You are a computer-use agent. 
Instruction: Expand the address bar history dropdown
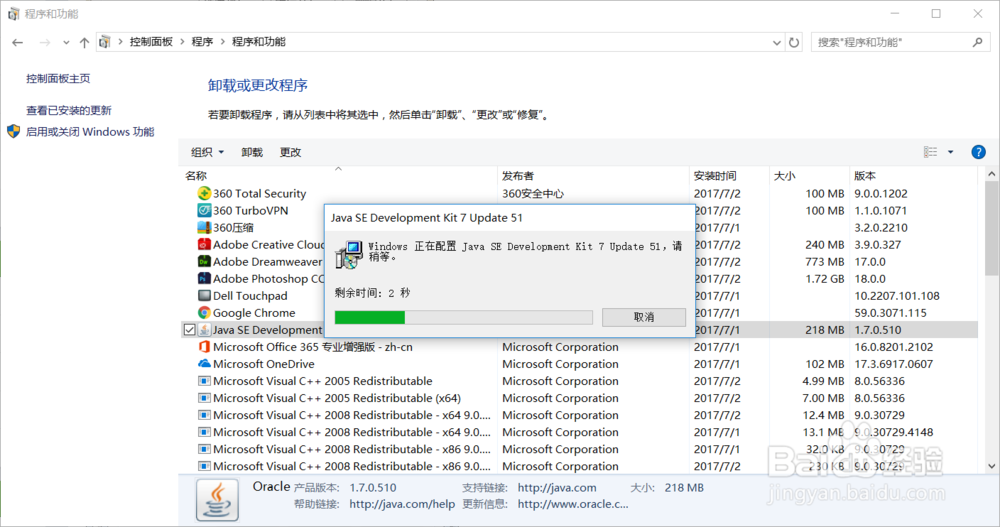pos(777,42)
